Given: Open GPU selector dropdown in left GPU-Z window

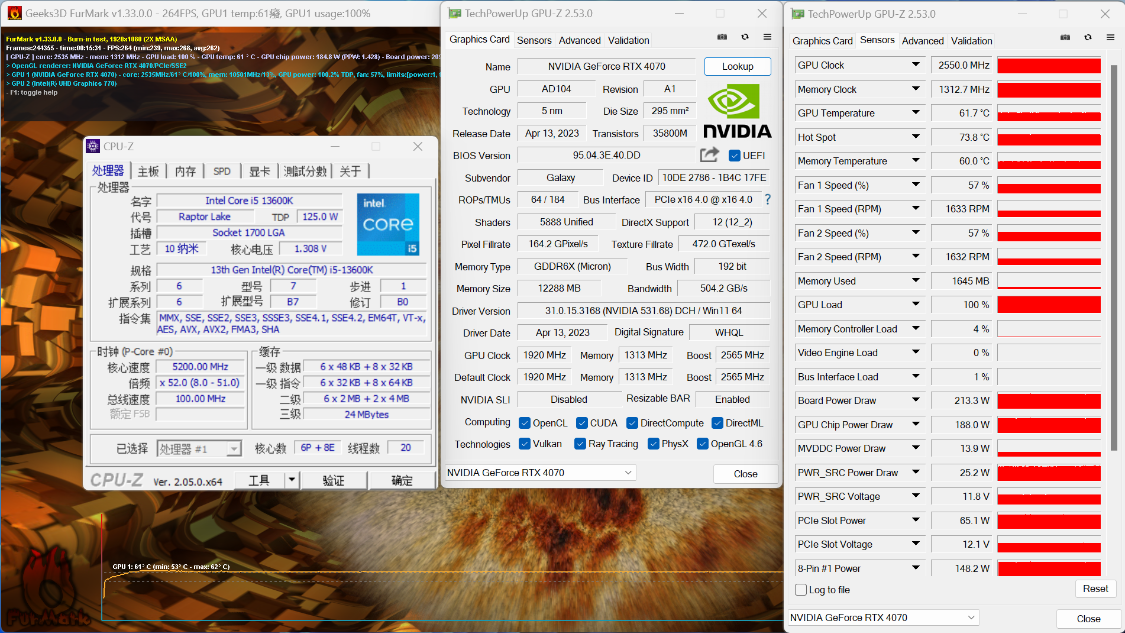Looking at the screenshot, I should pyautogui.click(x=541, y=472).
